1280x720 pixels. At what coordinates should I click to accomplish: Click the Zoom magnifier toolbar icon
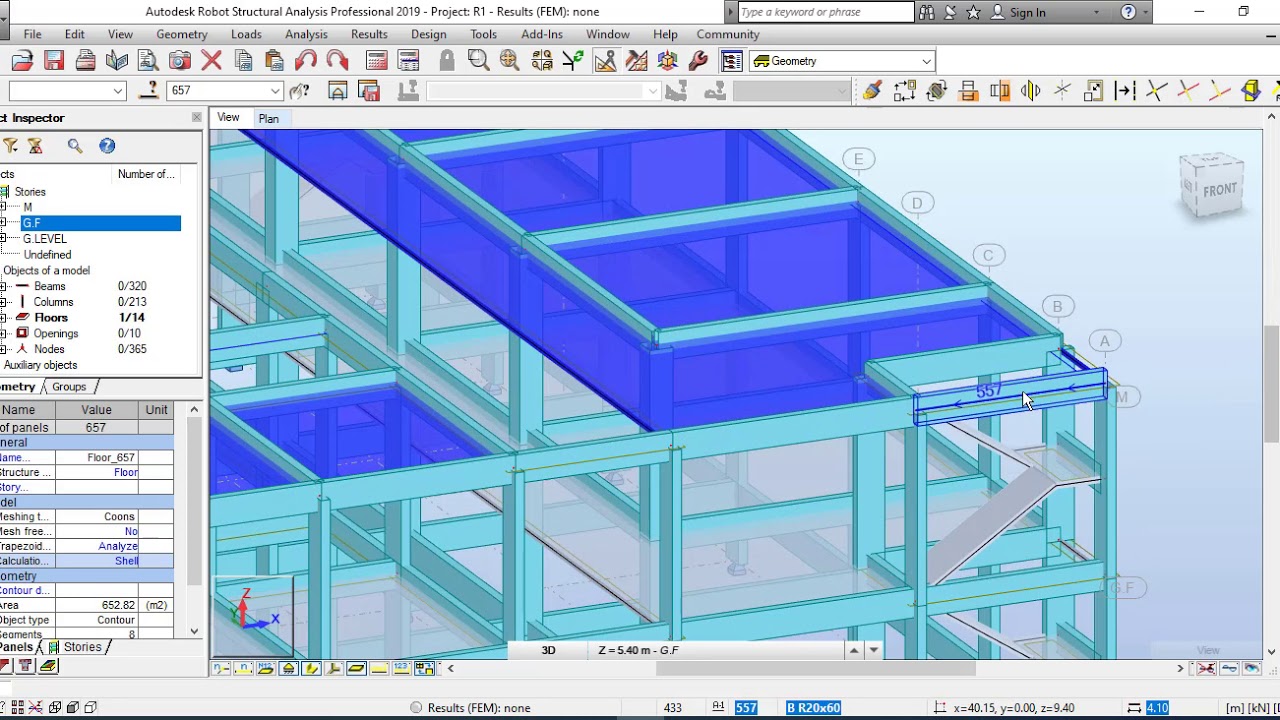pos(478,61)
